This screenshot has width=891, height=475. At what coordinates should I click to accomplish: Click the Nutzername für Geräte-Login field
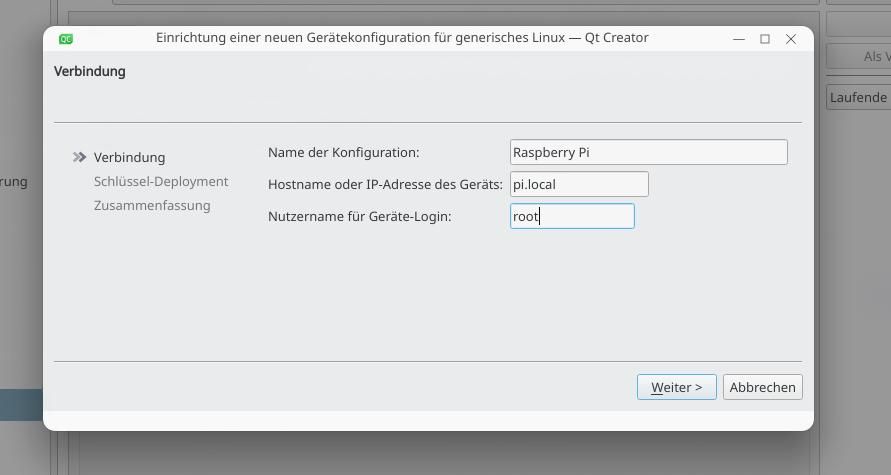572,216
